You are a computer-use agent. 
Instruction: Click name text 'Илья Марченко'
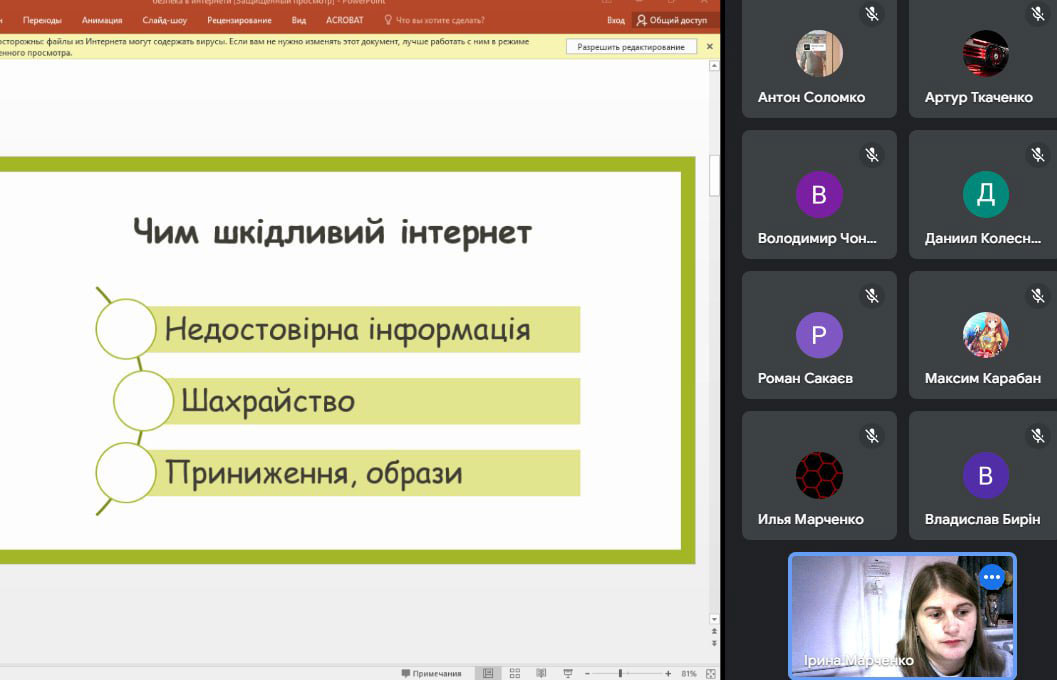810,520
